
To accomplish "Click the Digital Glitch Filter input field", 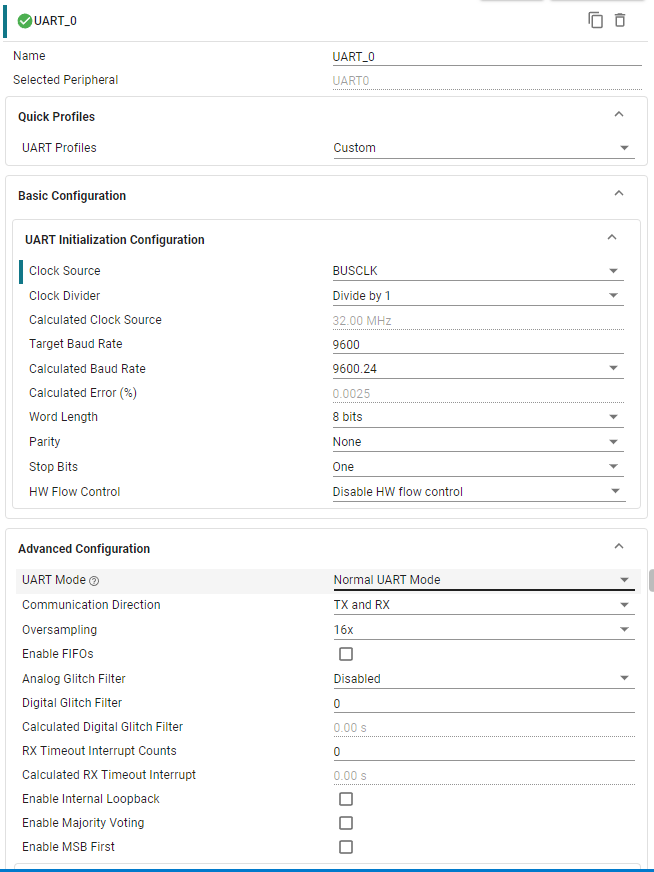I will (483, 703).
